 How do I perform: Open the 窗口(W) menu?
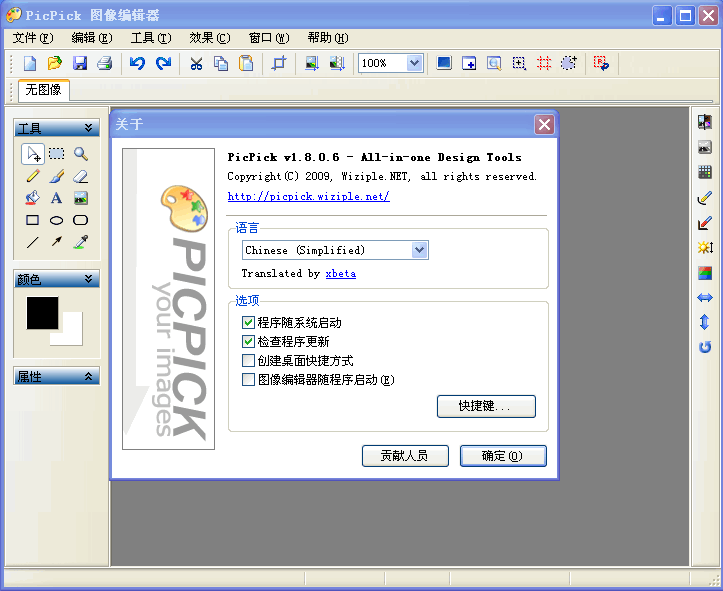(269, 38)
